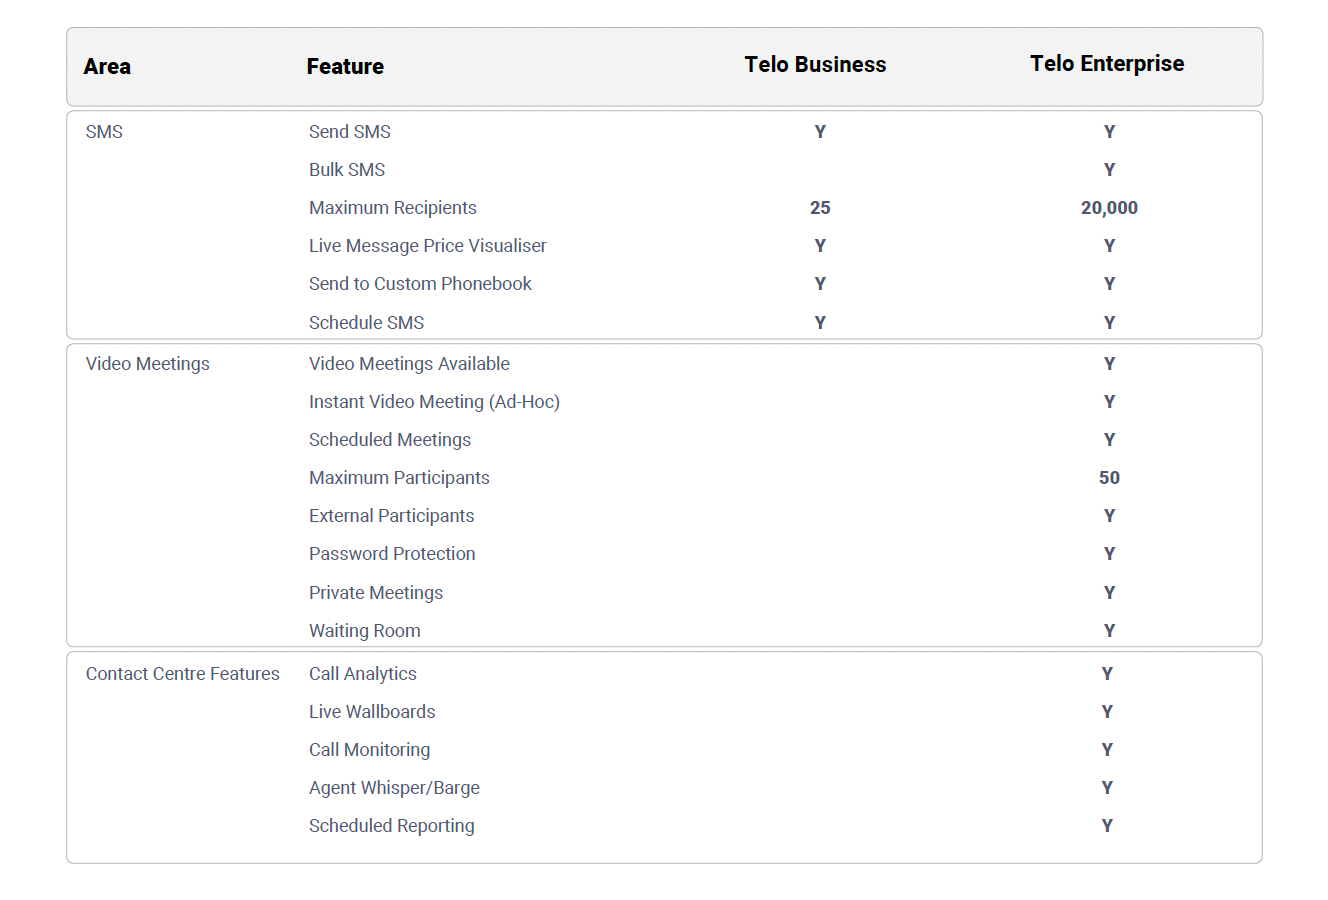This screenshot has height=900, width=1328.
Task: Click the 20,000 recipients value
Action: point(1109,208)
